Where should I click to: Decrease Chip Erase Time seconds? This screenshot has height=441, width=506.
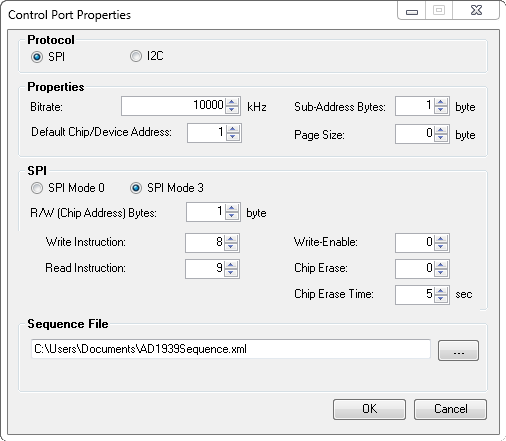click(441, 299)
